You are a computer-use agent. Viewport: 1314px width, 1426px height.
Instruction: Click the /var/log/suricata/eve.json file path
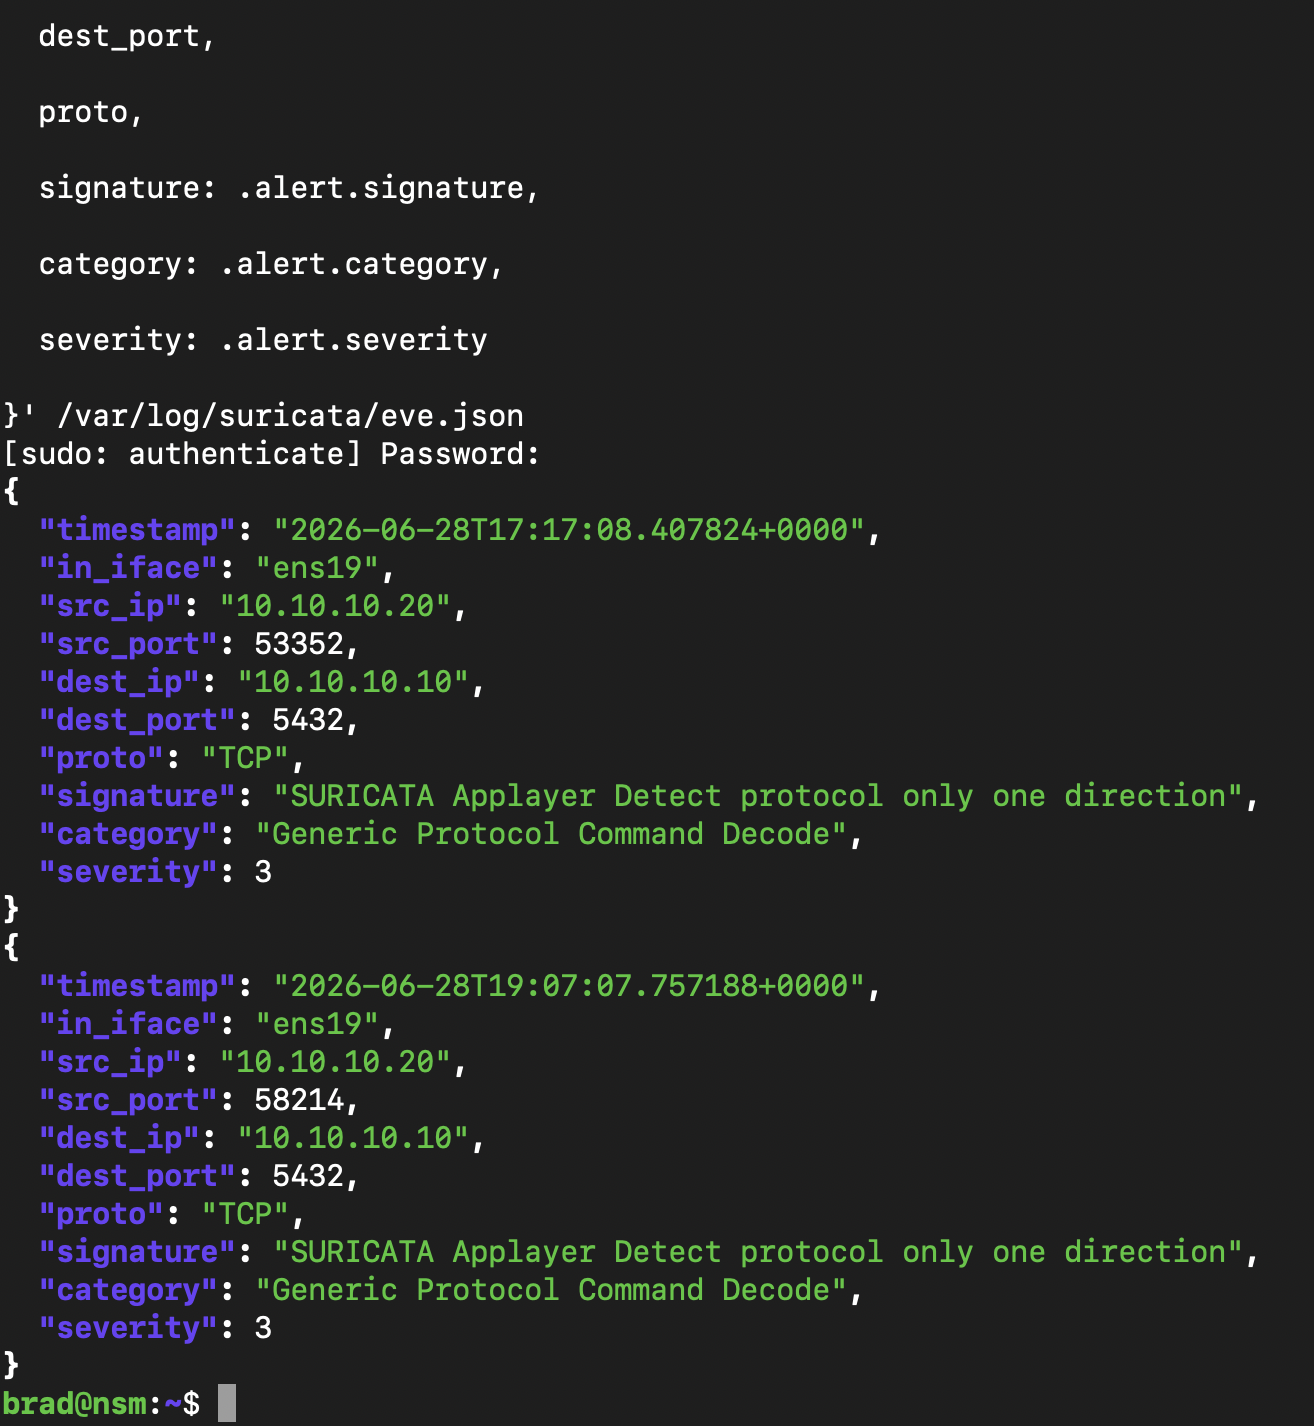[290, 415]
